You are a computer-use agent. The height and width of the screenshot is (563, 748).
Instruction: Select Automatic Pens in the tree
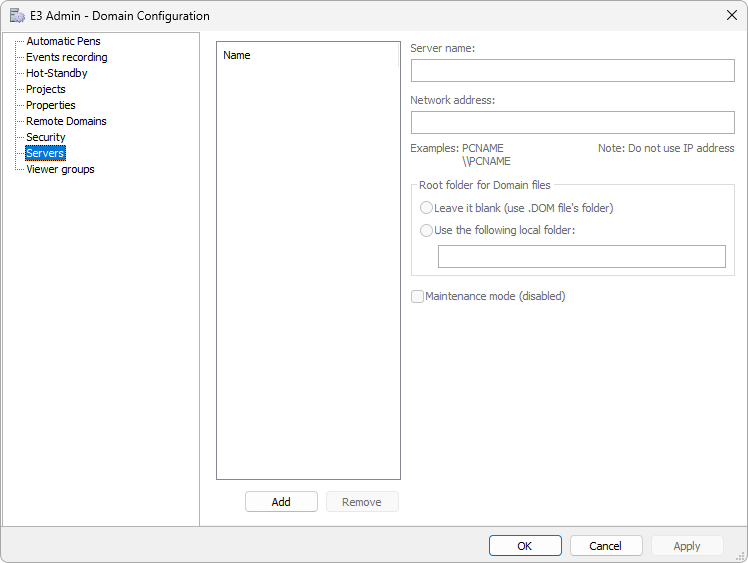click(63, 41)
